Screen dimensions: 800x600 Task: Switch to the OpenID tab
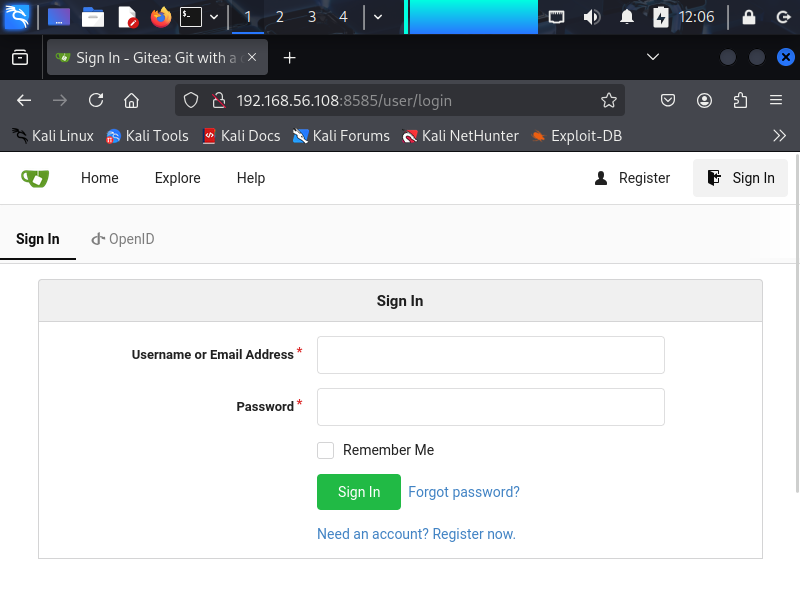click(x=123, y=239)
